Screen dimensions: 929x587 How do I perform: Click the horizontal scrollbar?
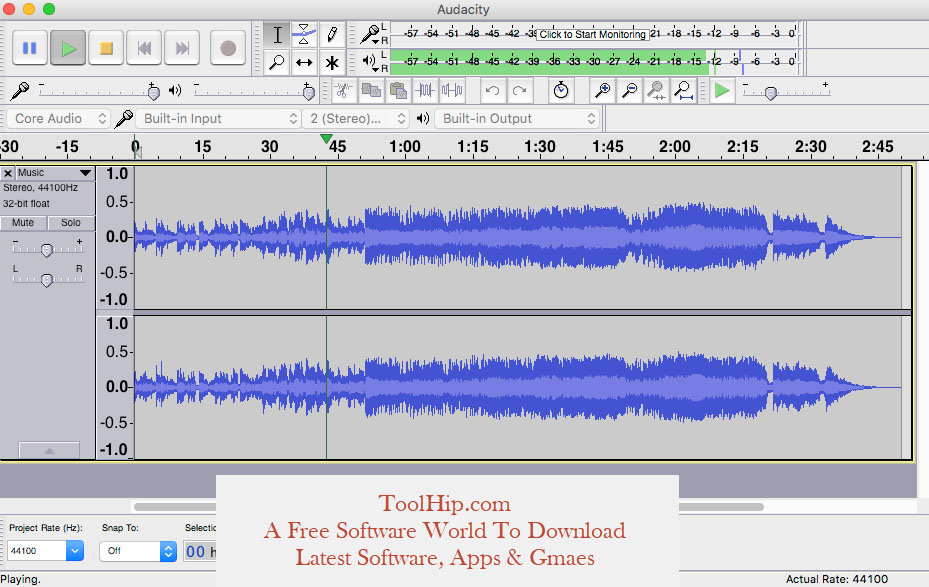tap(449, 507)
